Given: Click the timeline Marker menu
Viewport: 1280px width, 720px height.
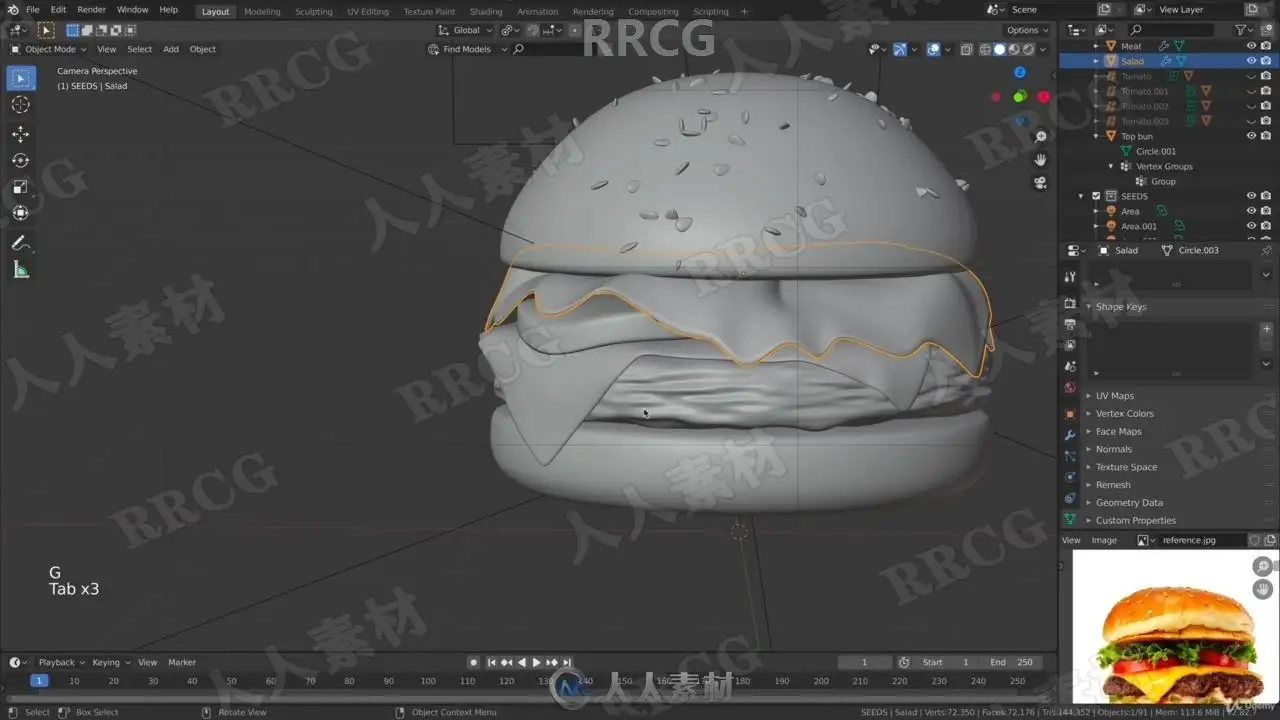Looking at the screenshot, I should pyautogui.click(x=182, y=662).
